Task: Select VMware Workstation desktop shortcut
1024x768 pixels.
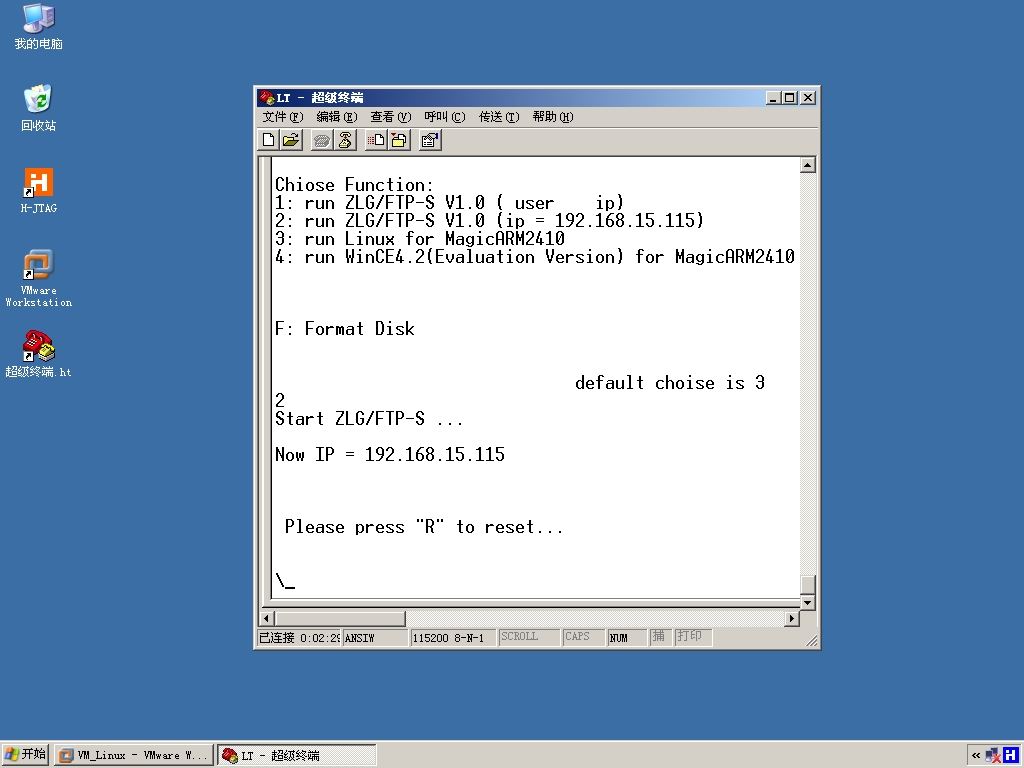Action: (x=39, y=278)
